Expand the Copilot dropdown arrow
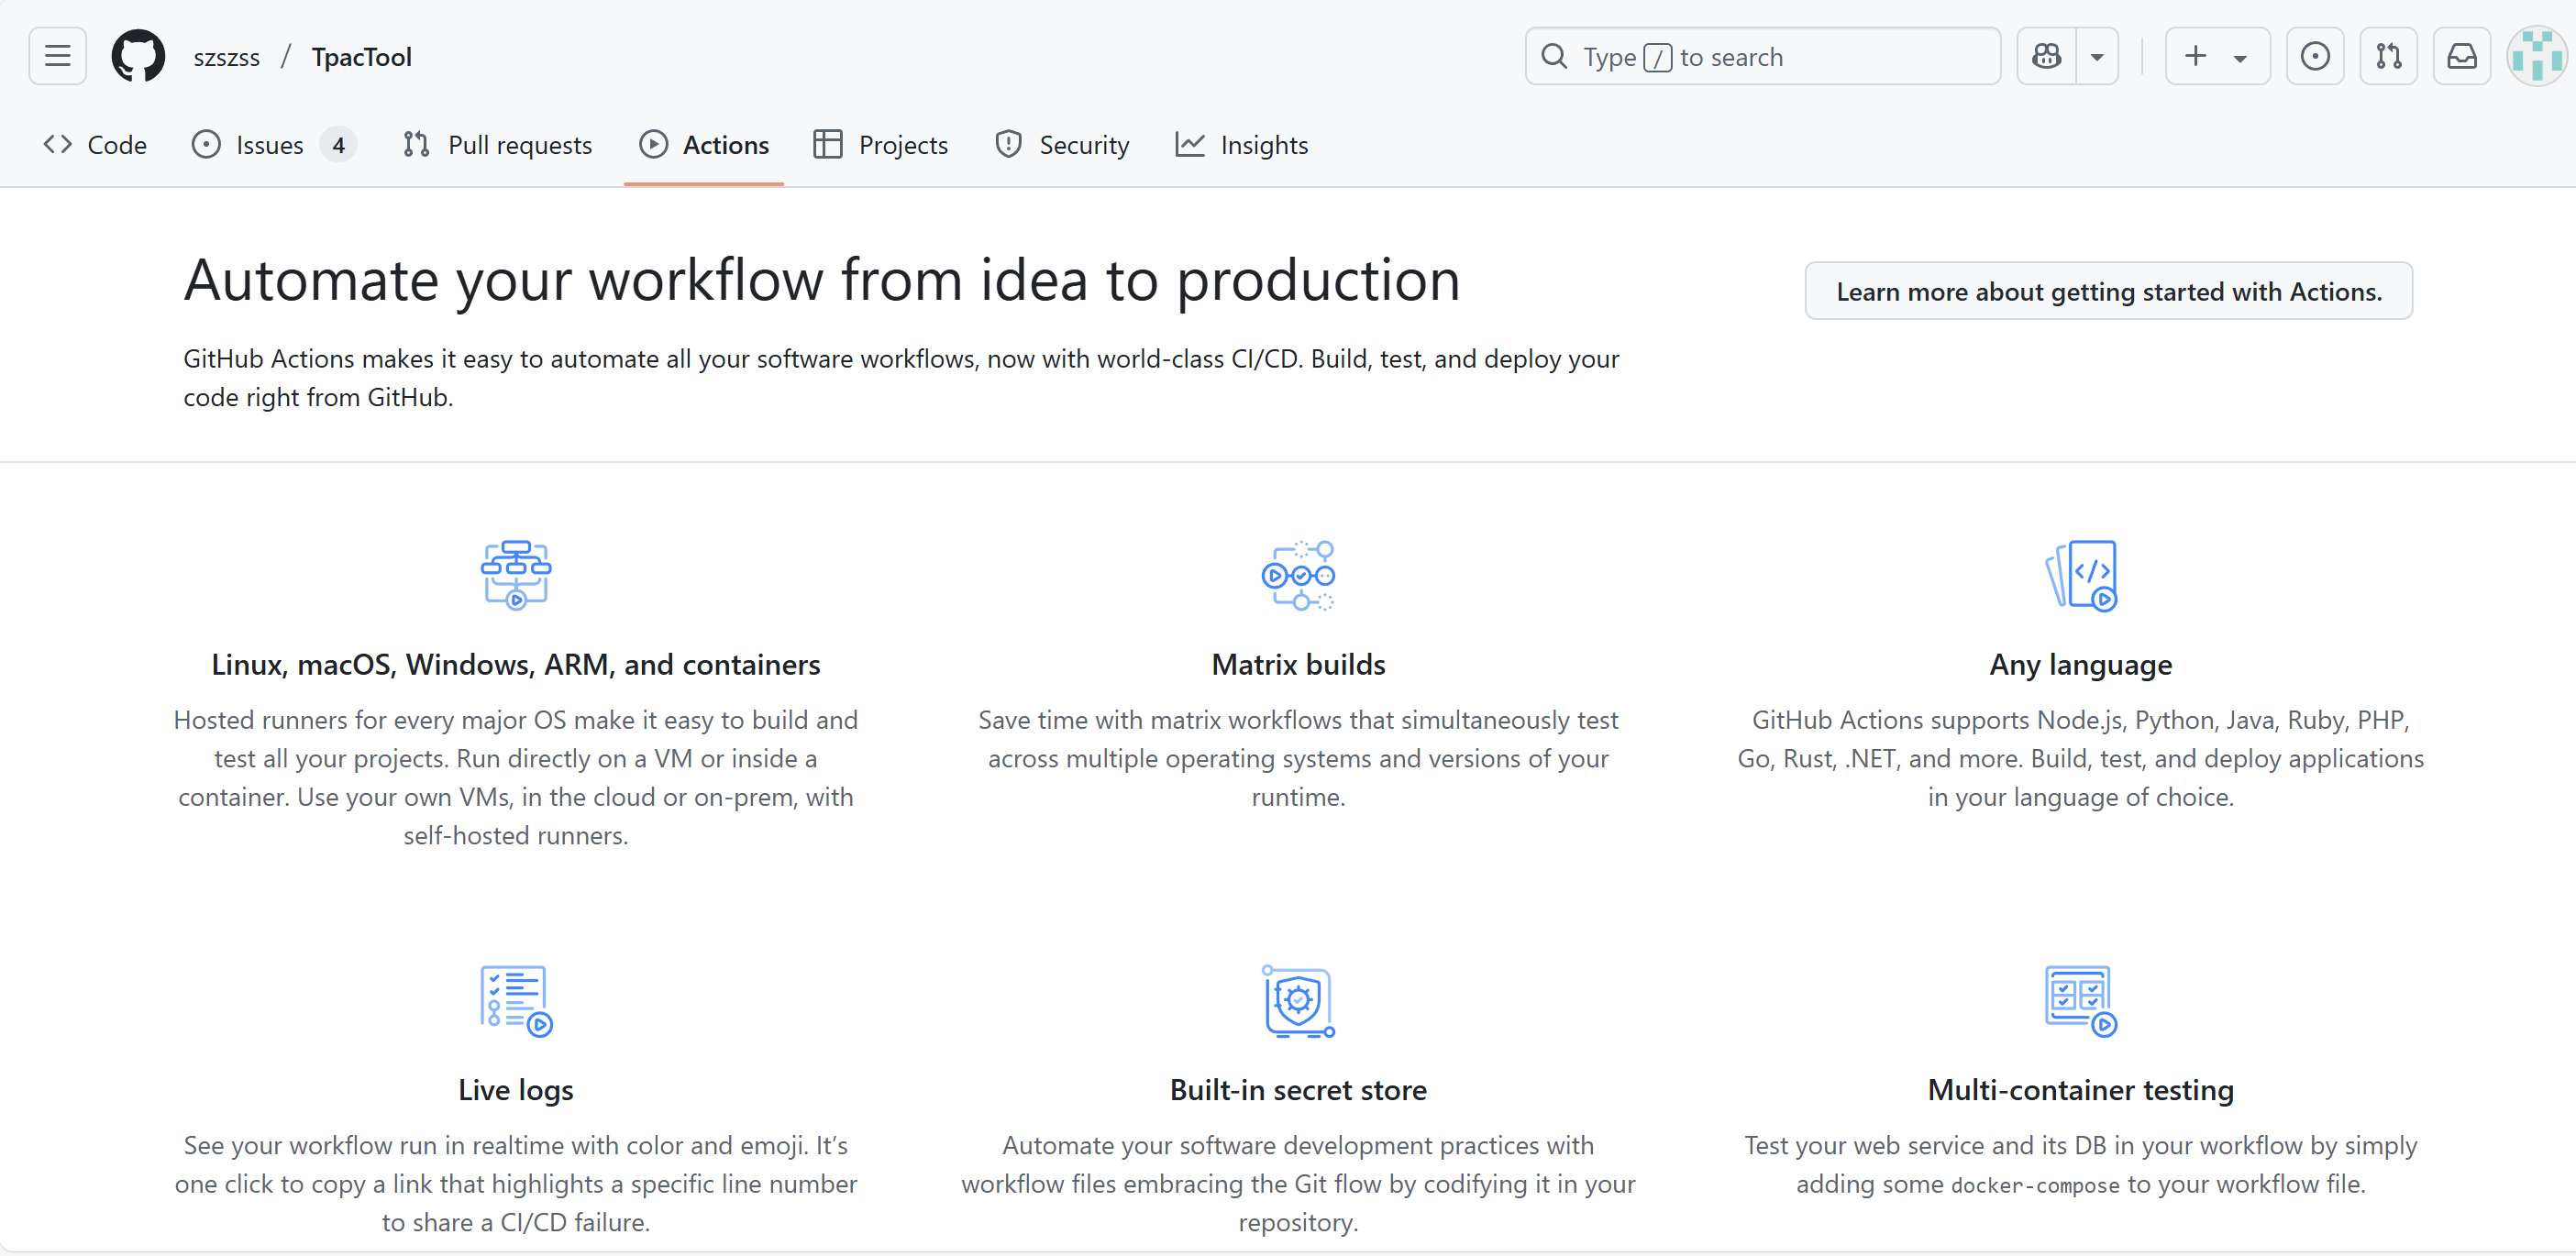2576x1256 pixels. [x=2097, y=57]
